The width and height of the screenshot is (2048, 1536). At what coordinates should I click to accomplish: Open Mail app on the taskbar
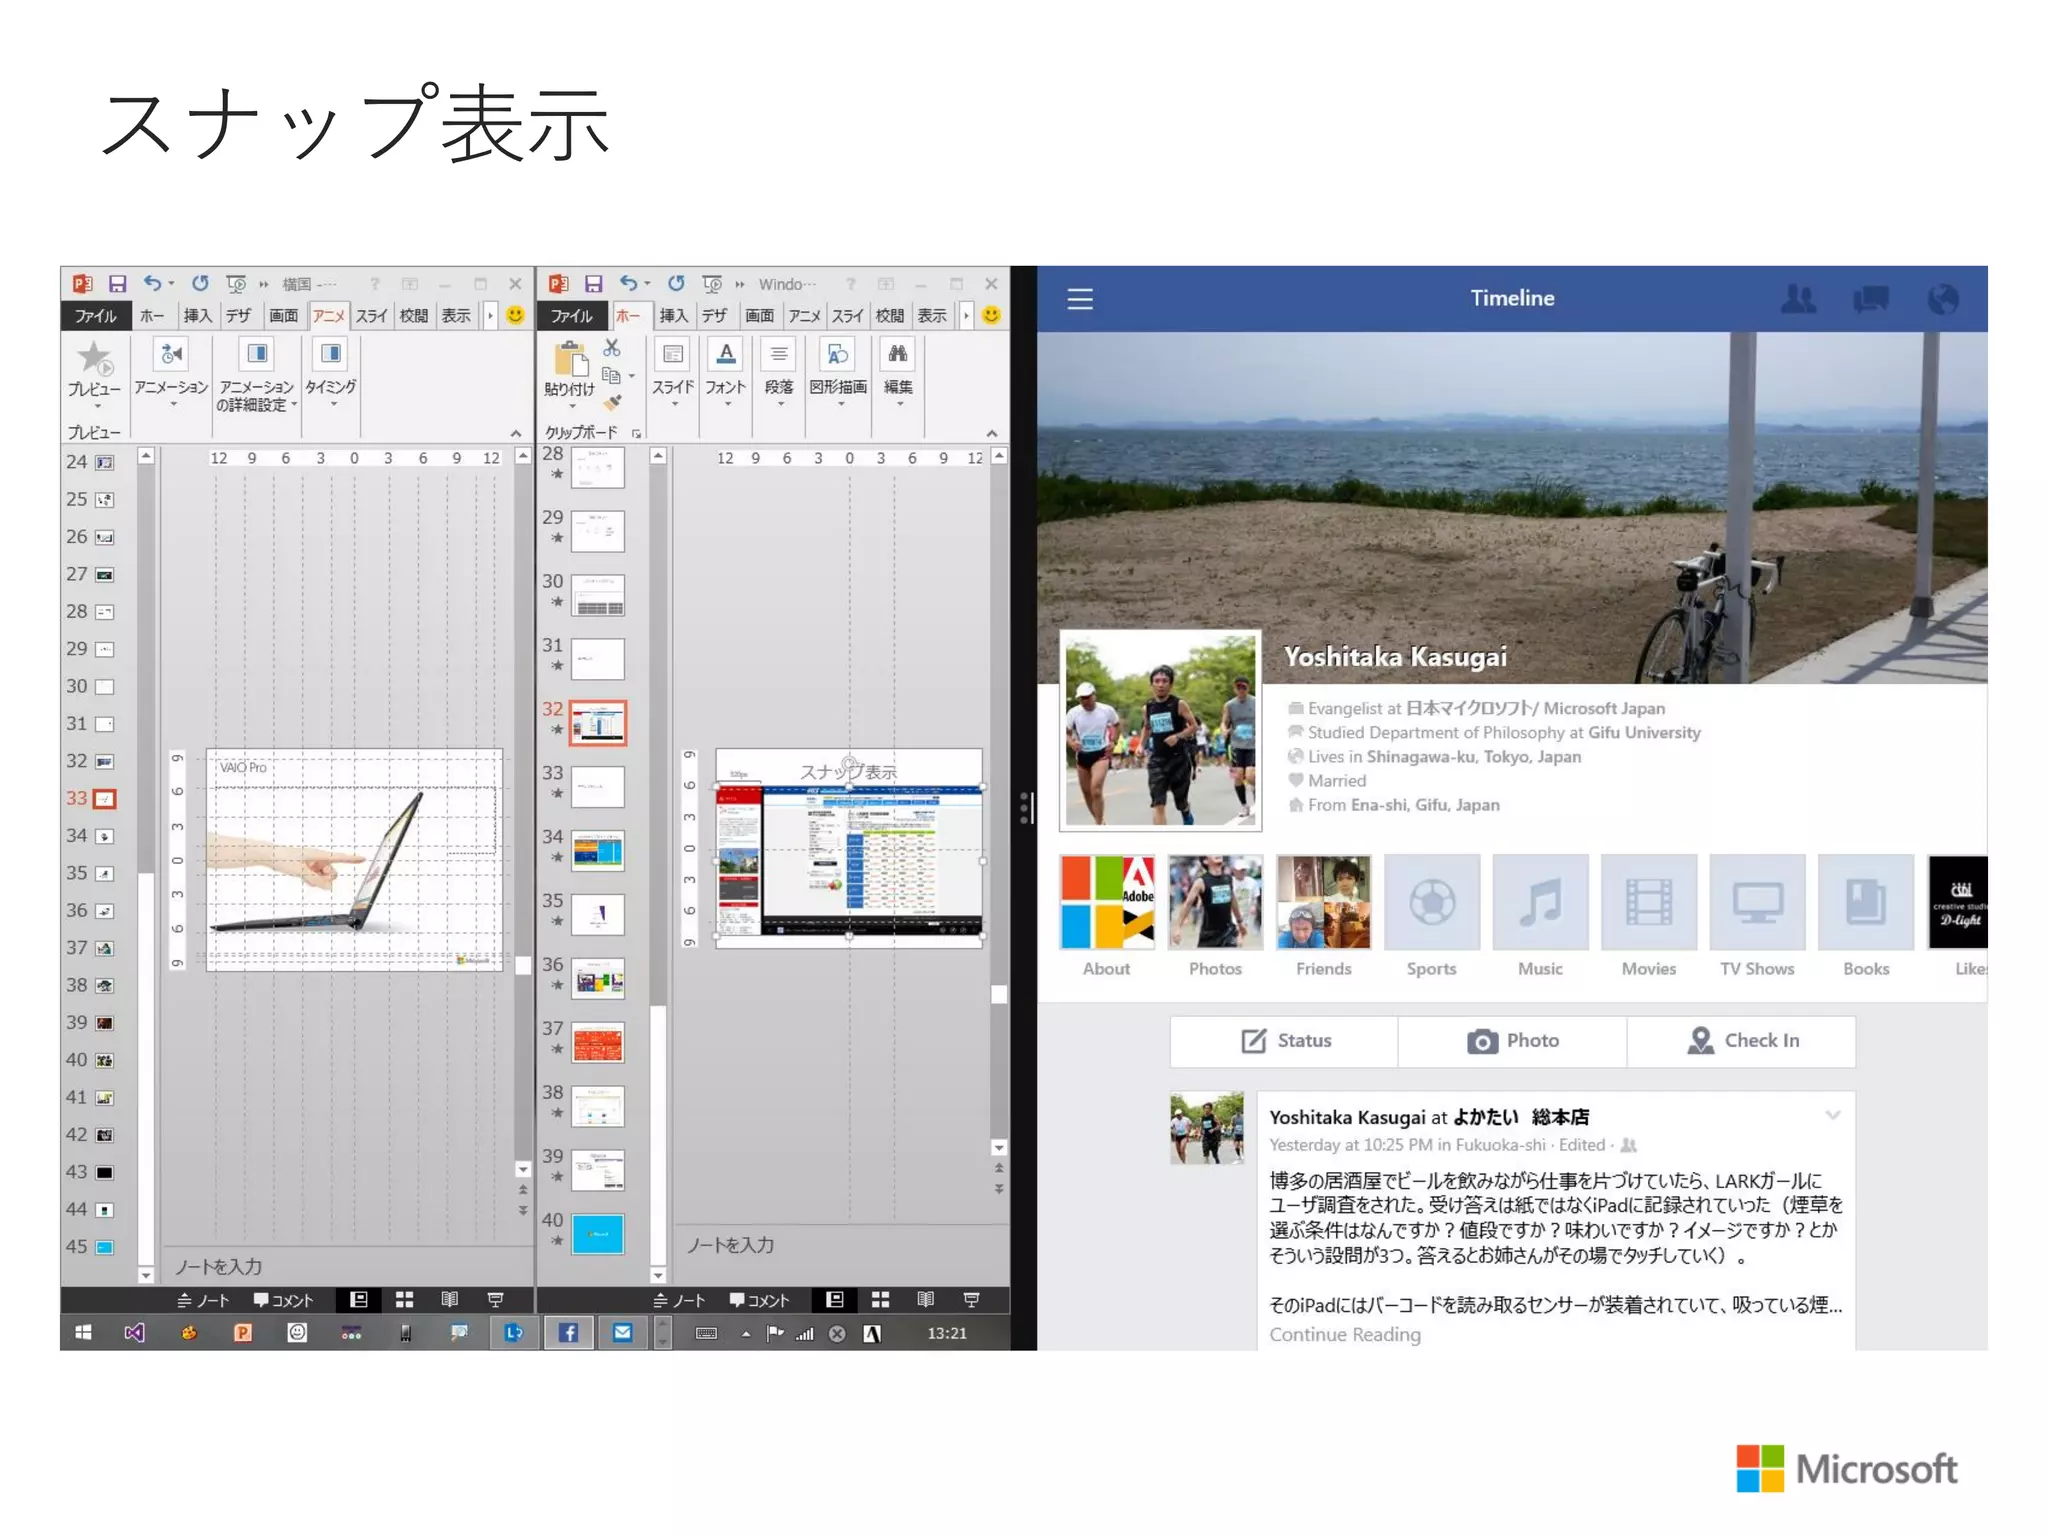tap(622, 1332)
